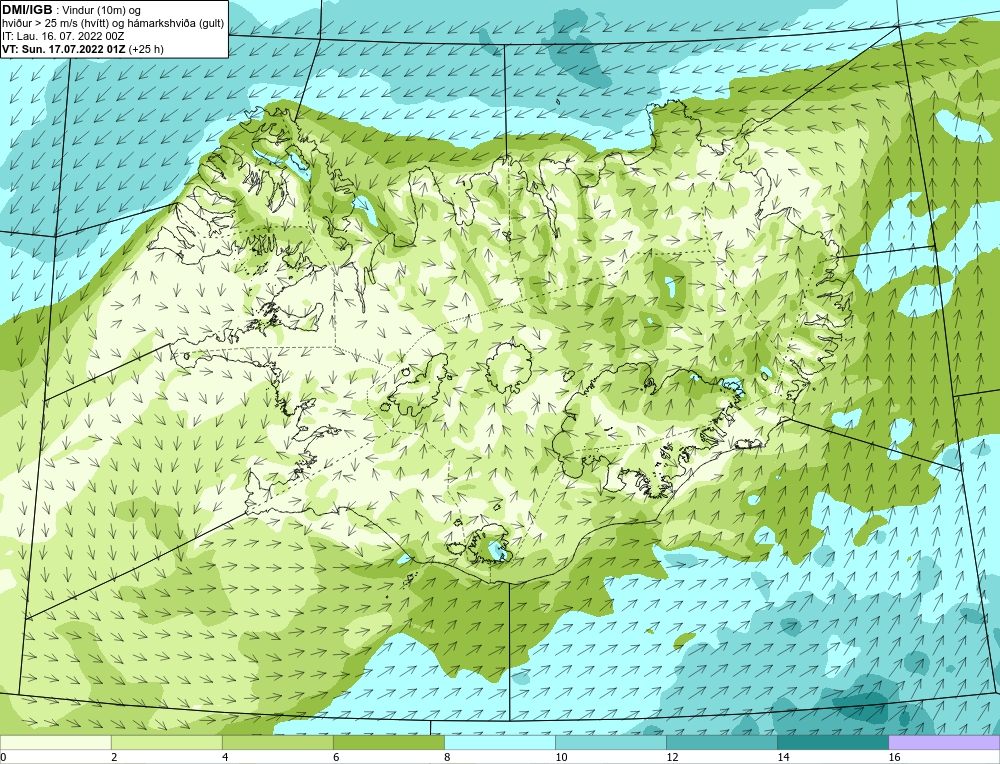Click the legend label '12'

(672, 757)
